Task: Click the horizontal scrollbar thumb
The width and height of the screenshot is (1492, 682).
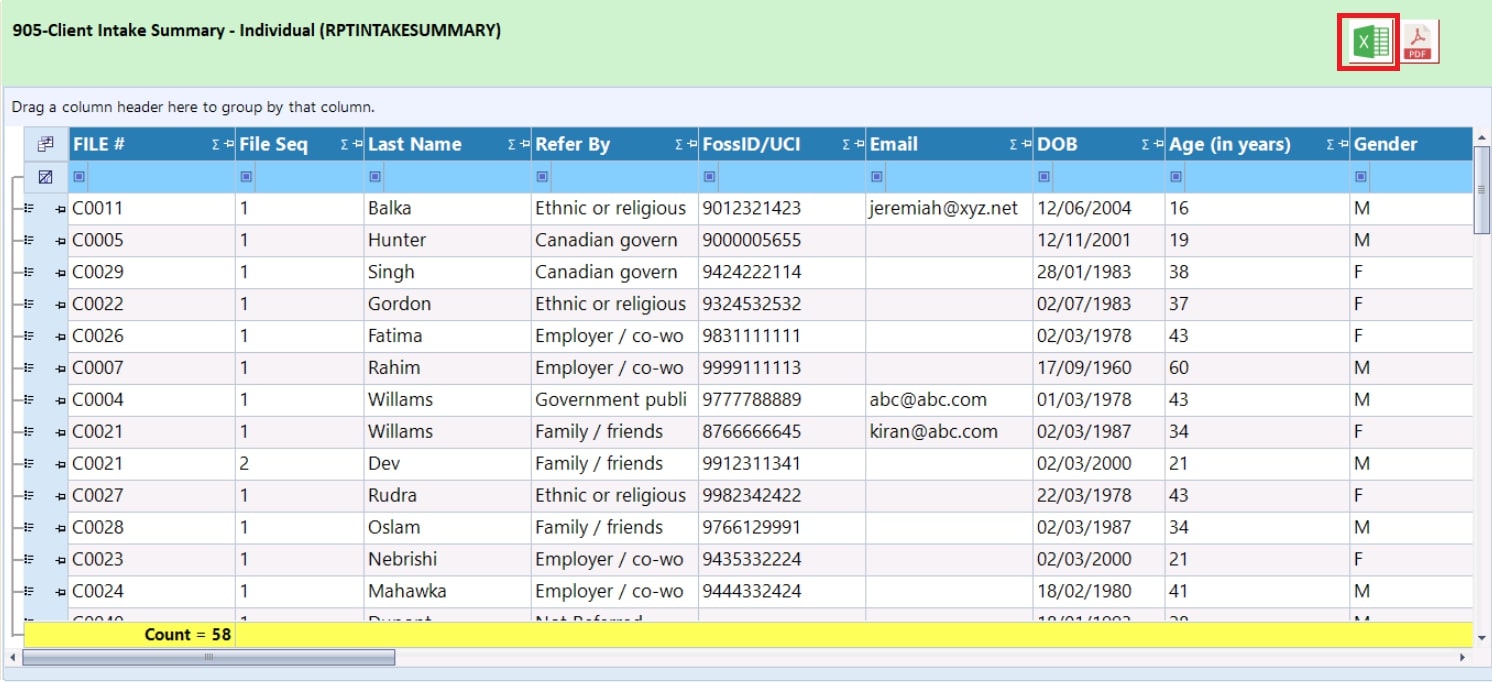Action: click(208, 657)
